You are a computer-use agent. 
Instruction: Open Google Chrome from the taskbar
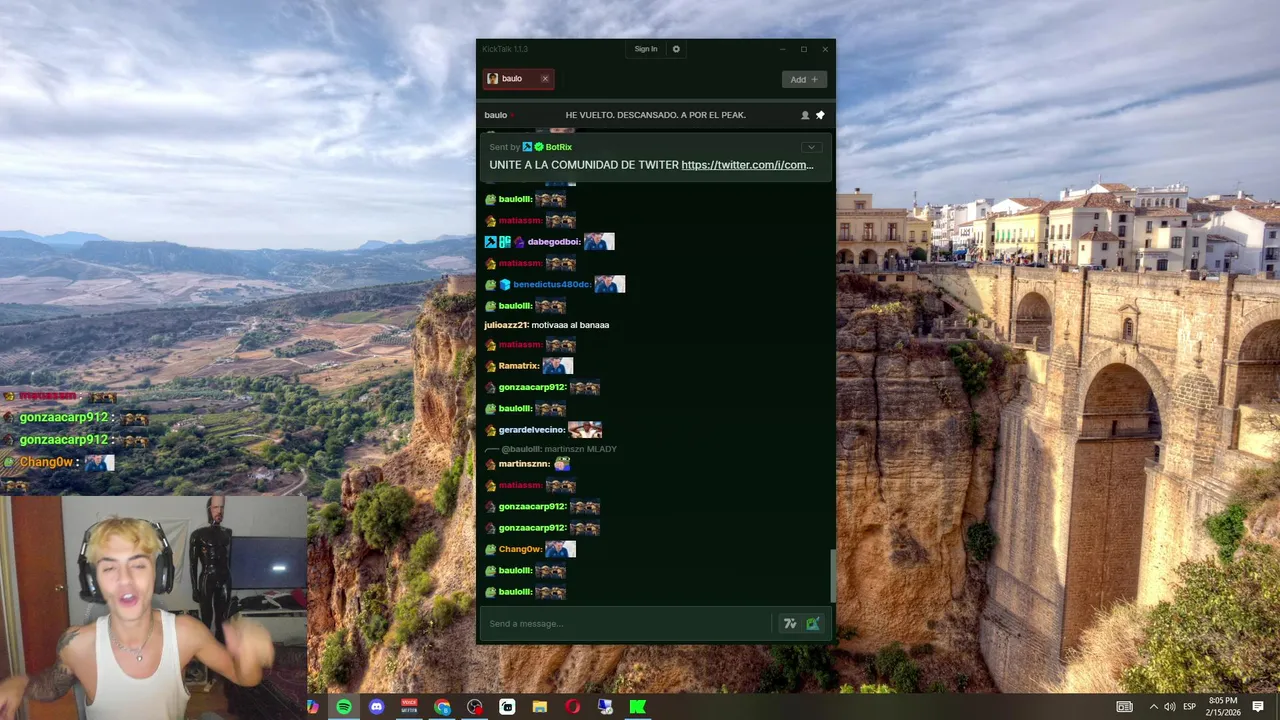(442, 707)
